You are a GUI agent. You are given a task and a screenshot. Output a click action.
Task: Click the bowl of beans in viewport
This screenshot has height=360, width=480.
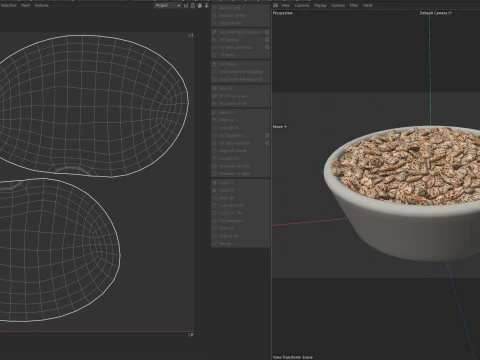402,193
